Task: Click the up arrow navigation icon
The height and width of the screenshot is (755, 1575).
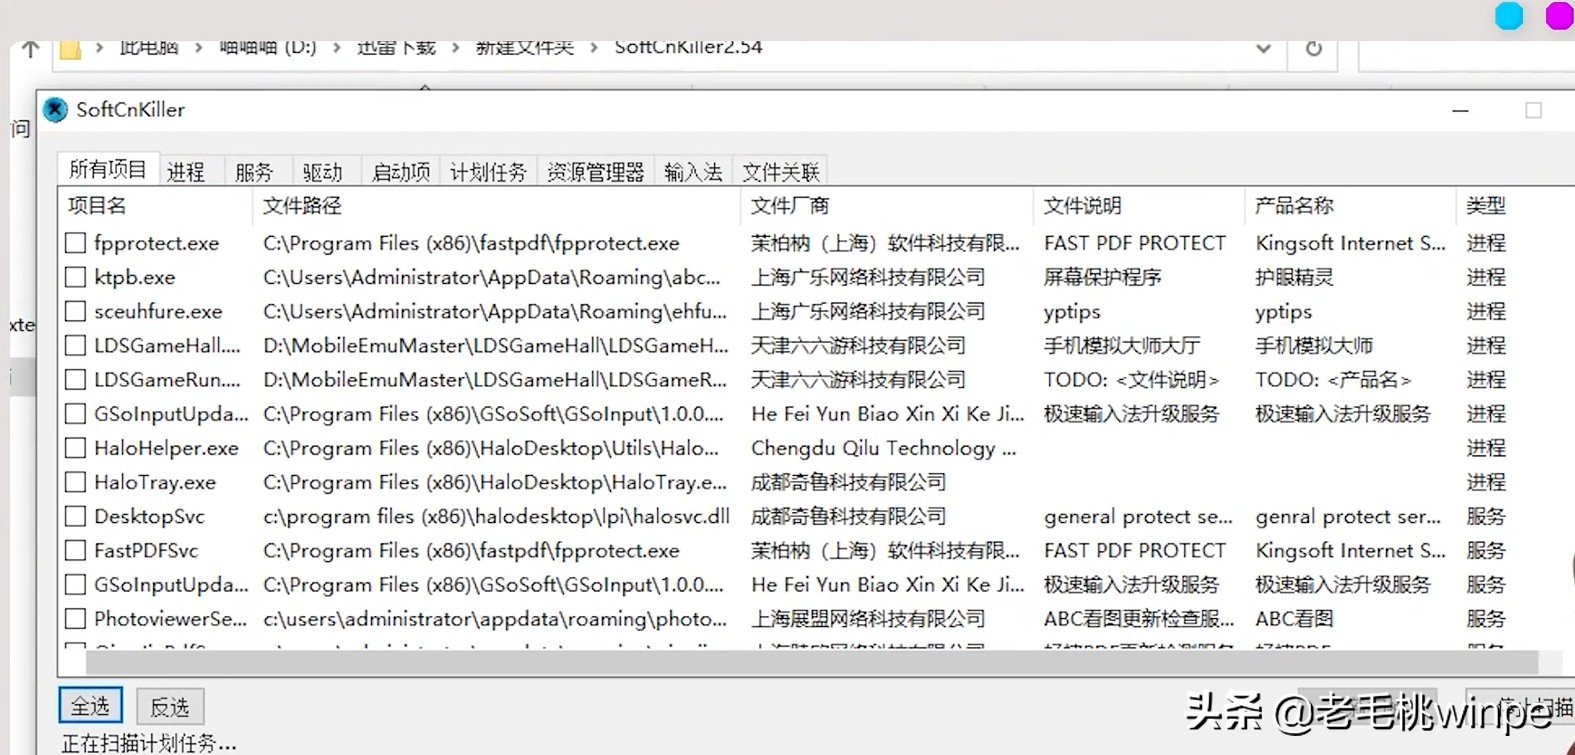Action: [x=30, y=49]
